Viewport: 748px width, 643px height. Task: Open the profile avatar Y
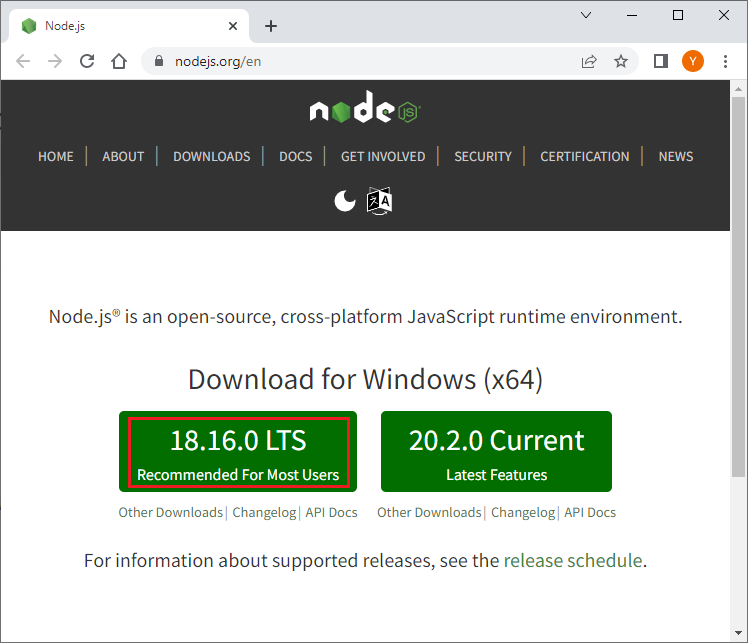click(x=693, y=61)
